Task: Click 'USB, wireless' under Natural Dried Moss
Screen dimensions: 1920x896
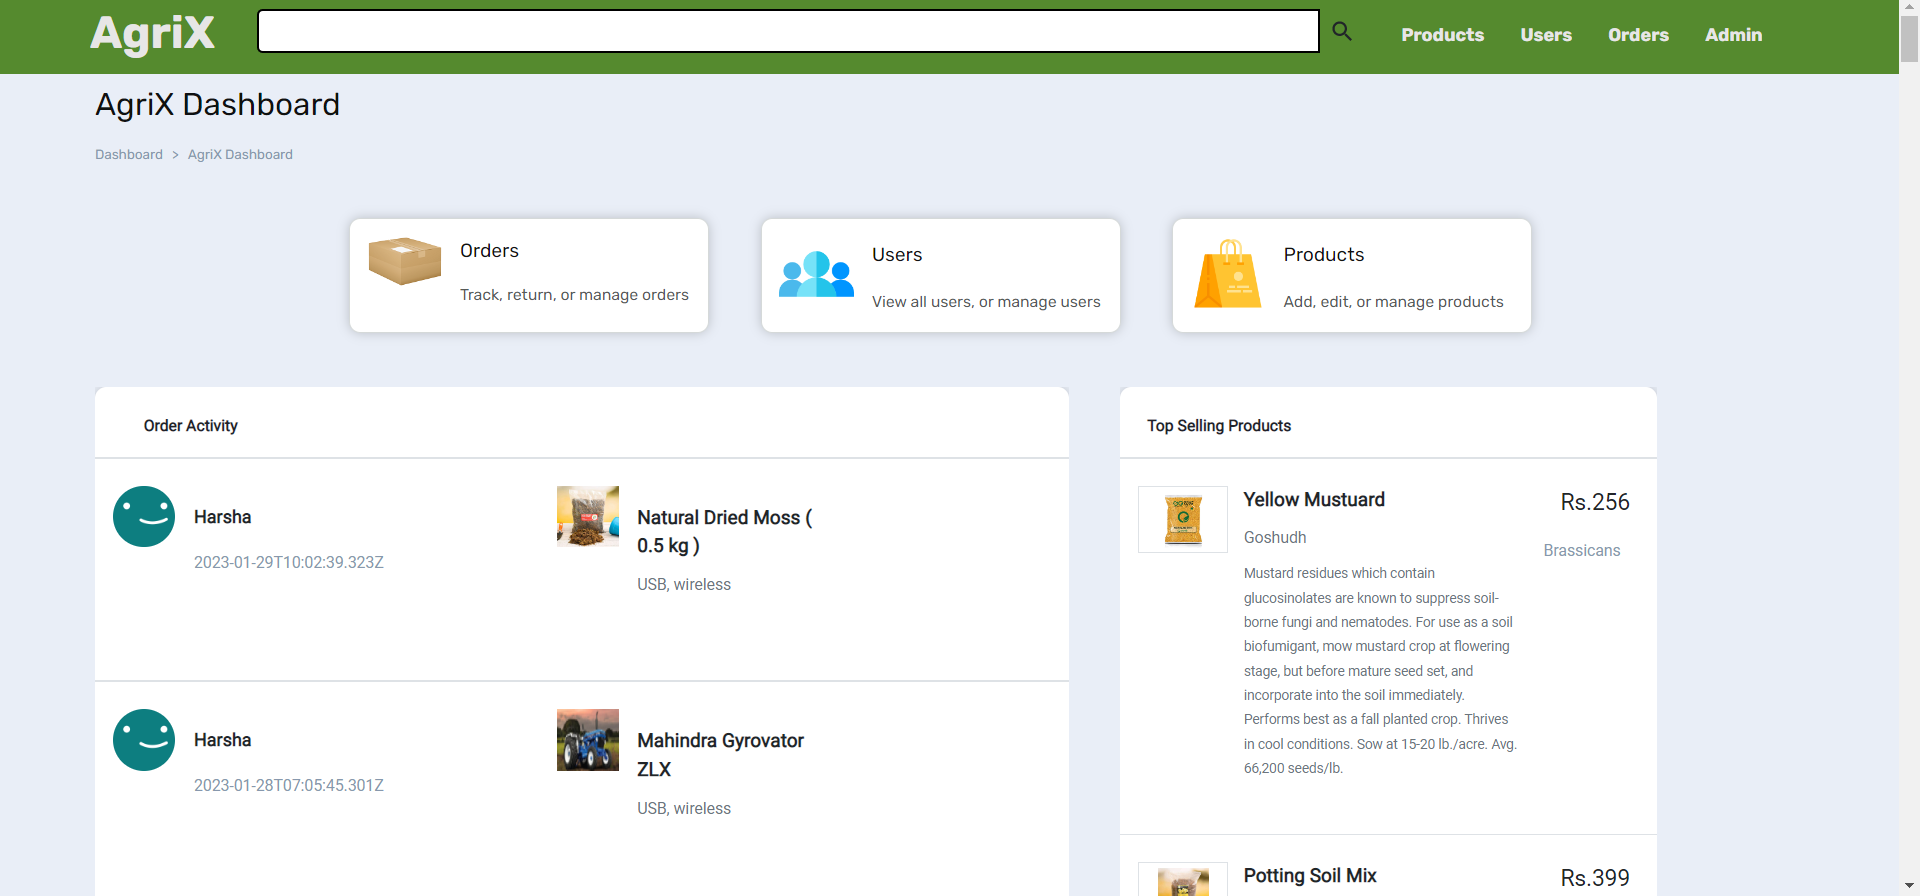Action: 684,584
